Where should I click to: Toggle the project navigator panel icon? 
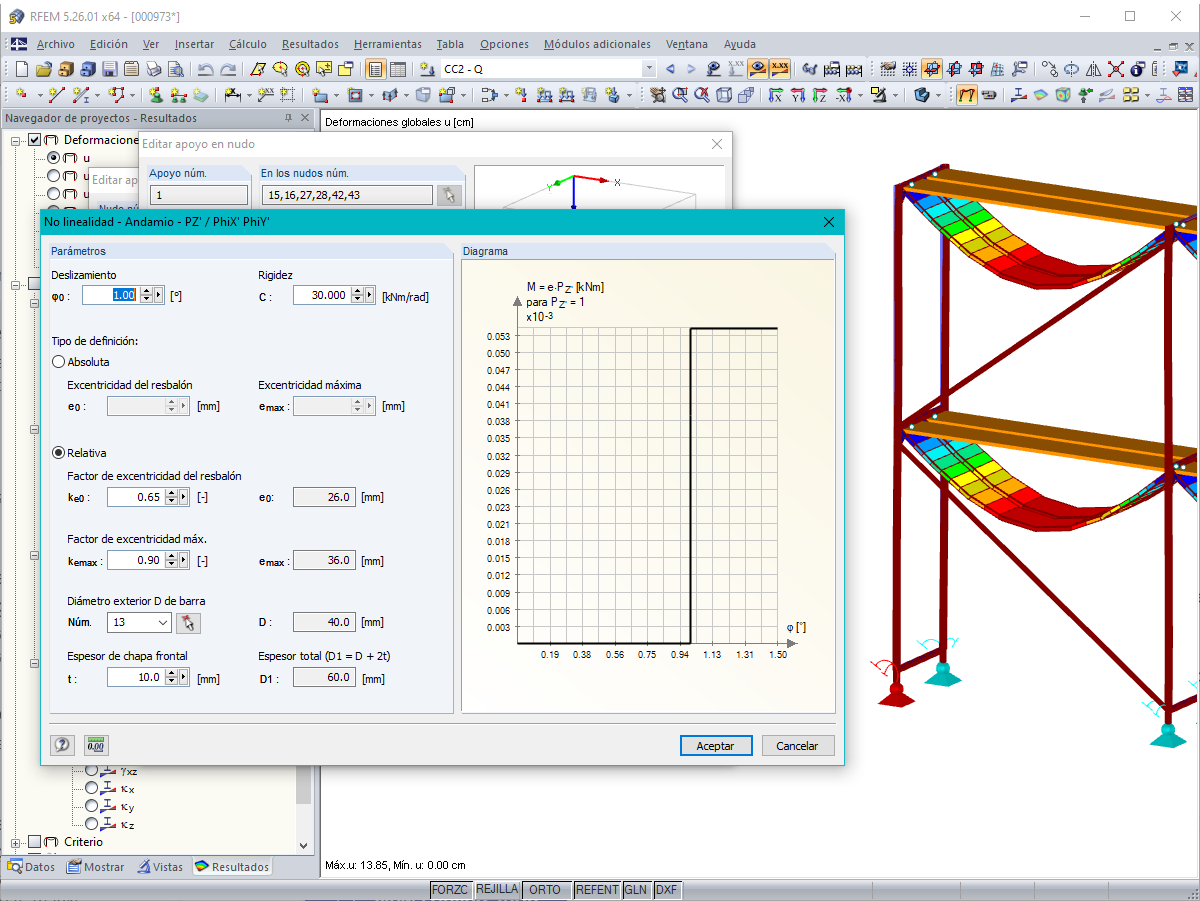(376, 69)
